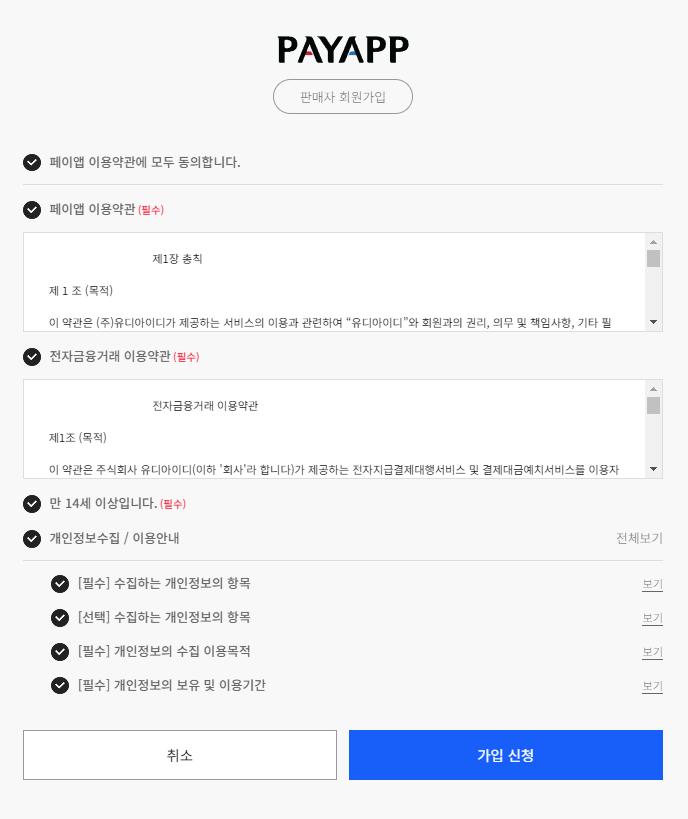Toggle [필수] 수집하는 개인정보의 항목 checkbox

[x=60, y=584]
